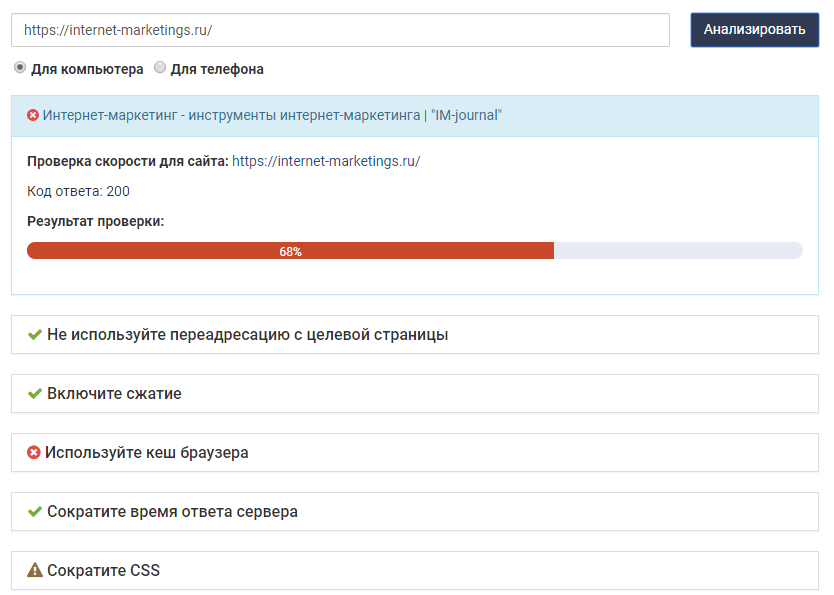Click the Код ответа: 200 text
Screen dimensions: 834x595
[78, 191]
